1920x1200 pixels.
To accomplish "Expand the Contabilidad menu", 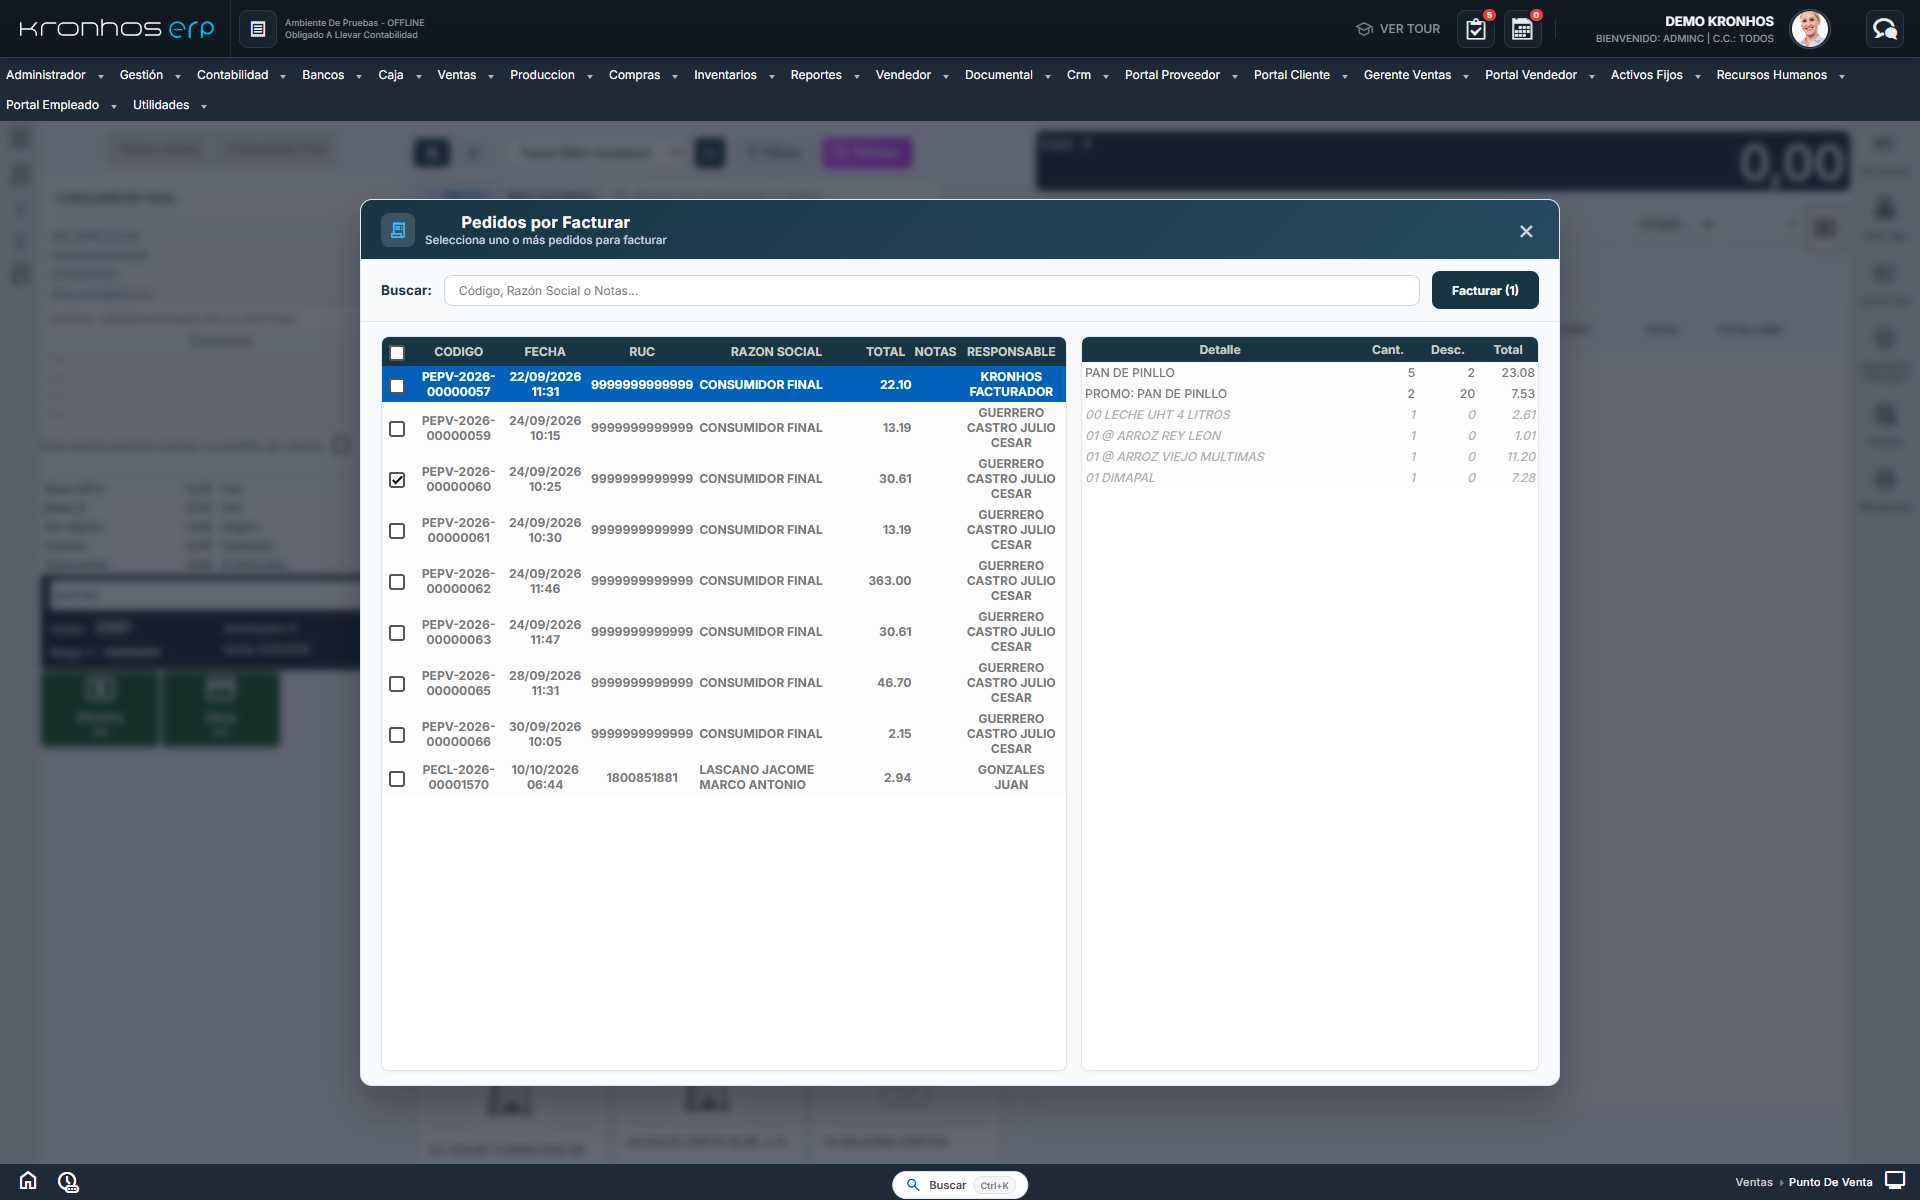I will 241,75.
